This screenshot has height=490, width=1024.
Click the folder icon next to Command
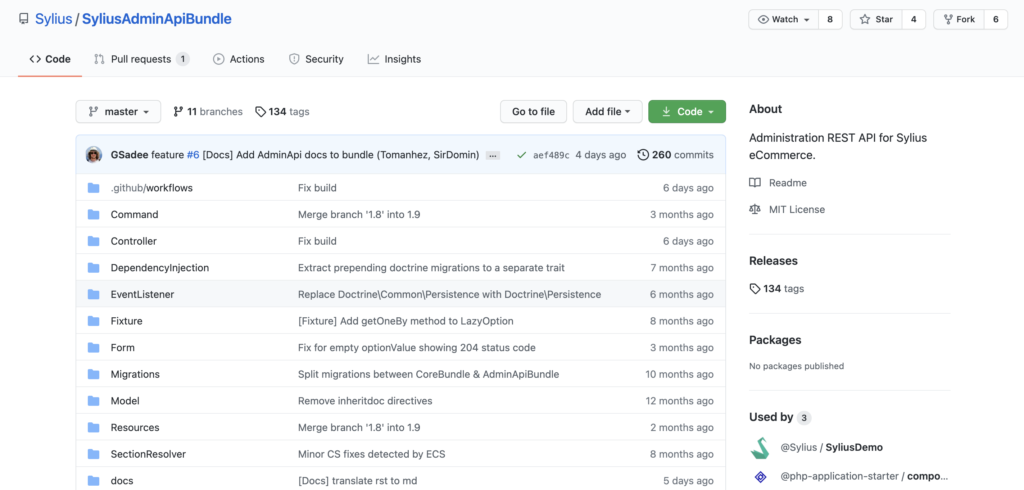click(x=93, y=215)
